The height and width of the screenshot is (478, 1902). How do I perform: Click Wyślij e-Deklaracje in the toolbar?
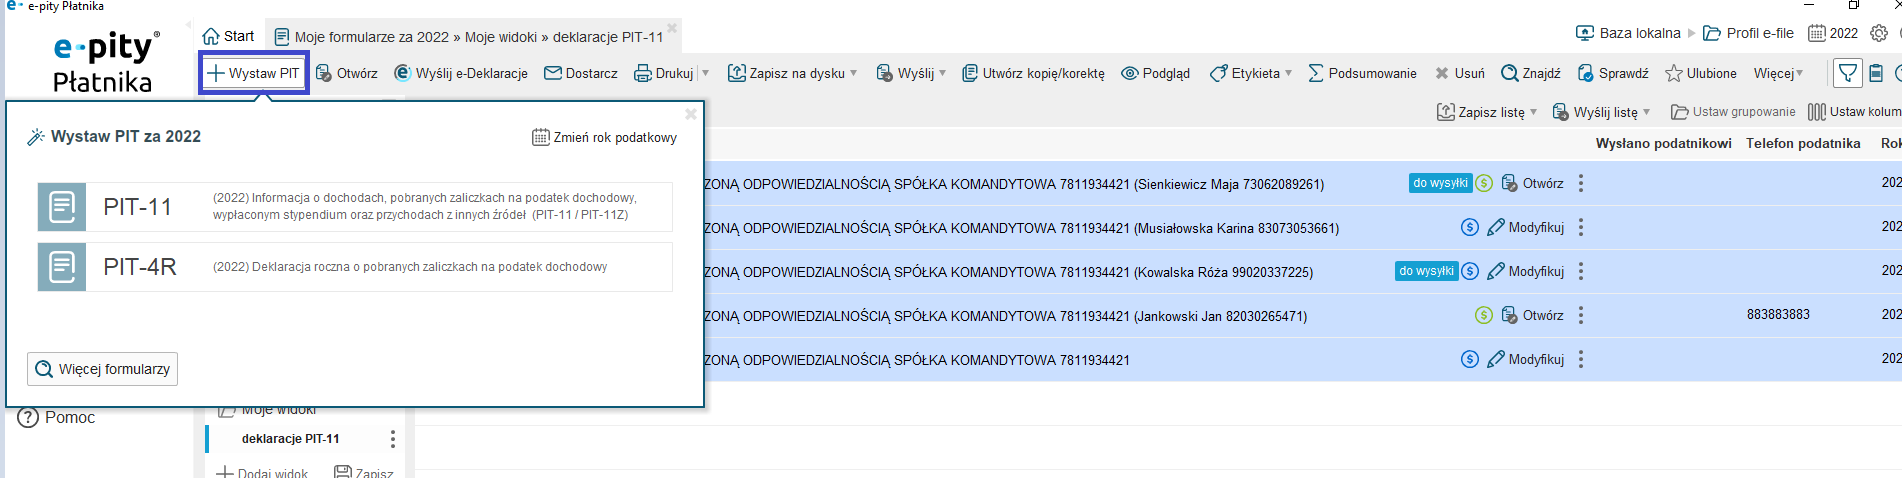click(x=461, y=73)
